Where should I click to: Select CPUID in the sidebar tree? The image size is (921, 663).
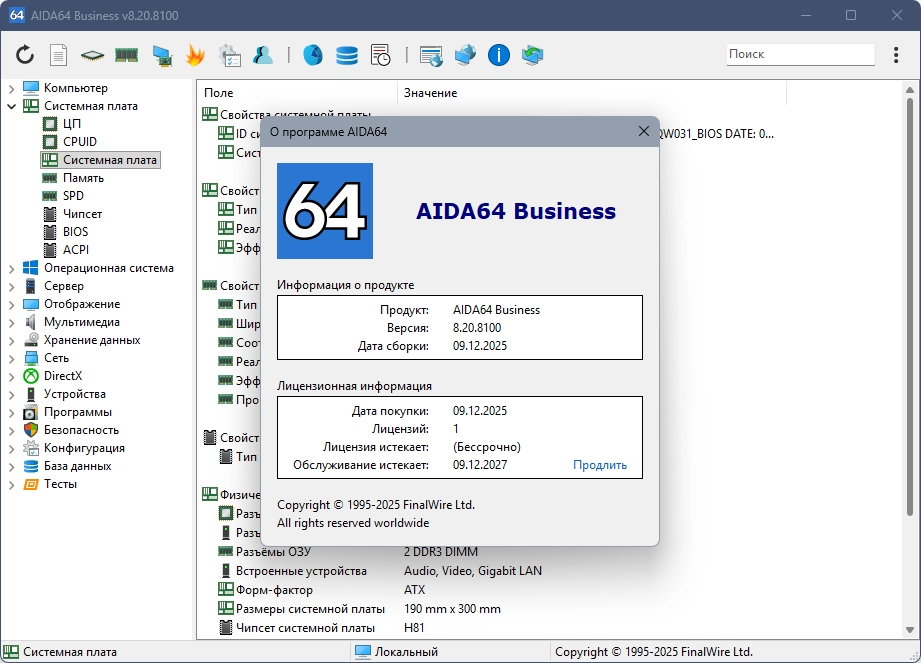click(x=80, y=142)
